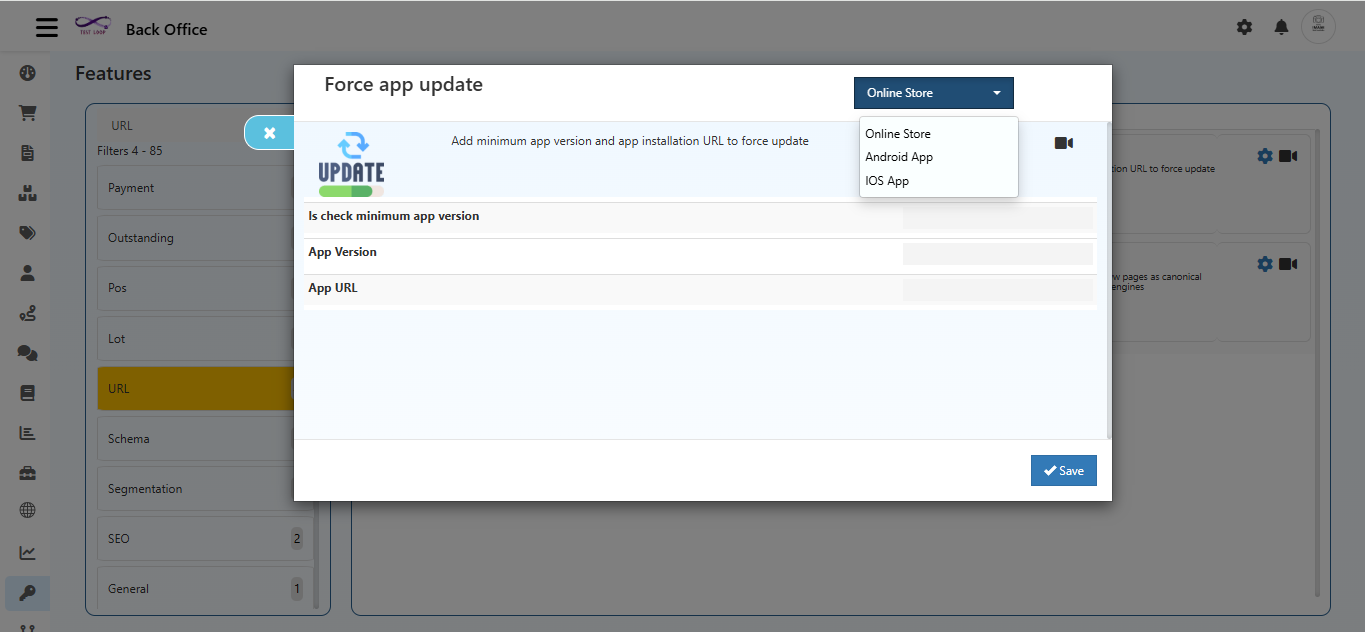1365x632 pixels.
Task: Open the globe icon in the left sidebar
Action: 27,512
